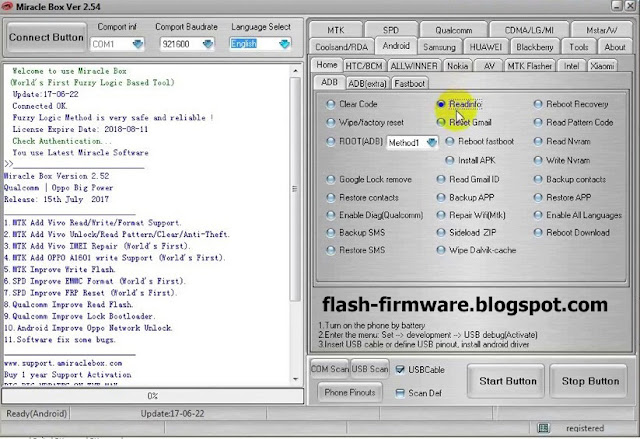Choose the Read Nvram option
Image resolution: width=640 pixels, height=439 pixels.
click(562, 142)
